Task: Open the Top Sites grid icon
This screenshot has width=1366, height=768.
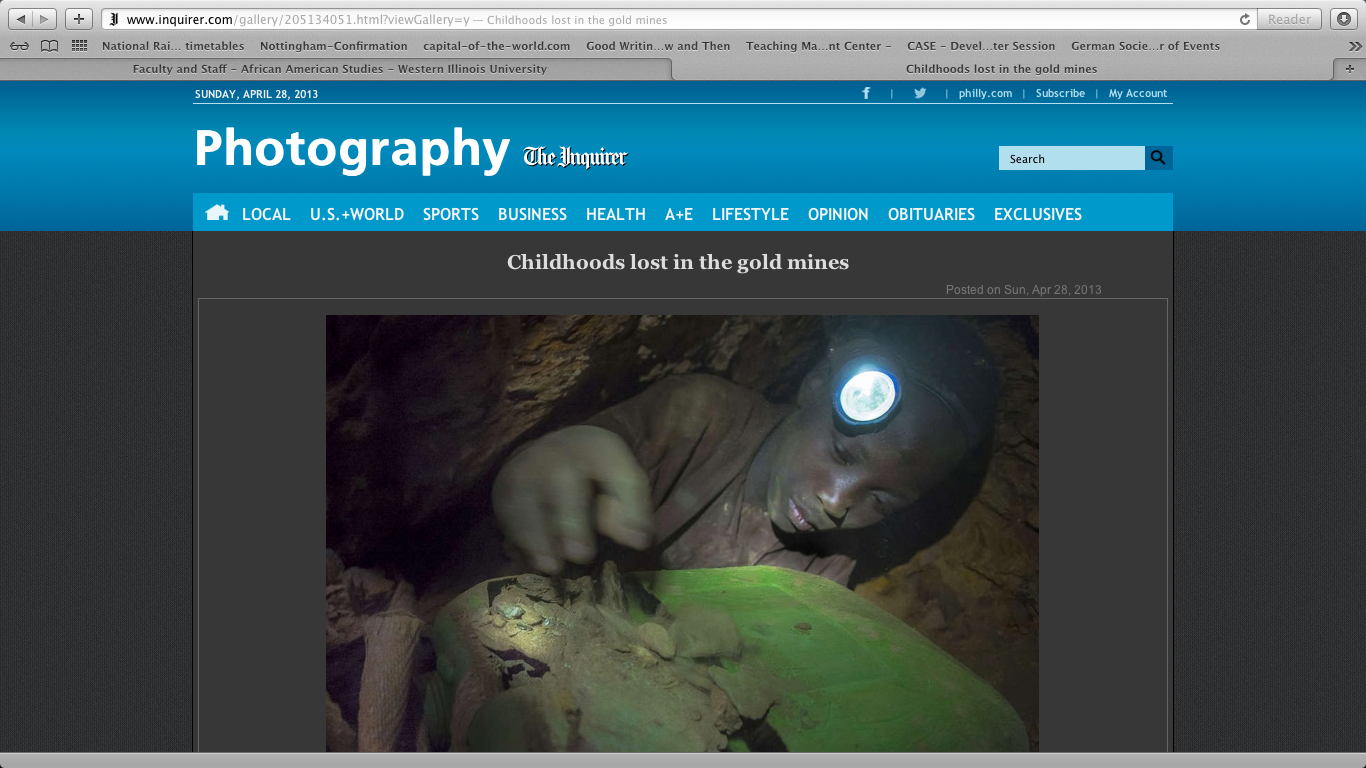Action: click(80, 46)
